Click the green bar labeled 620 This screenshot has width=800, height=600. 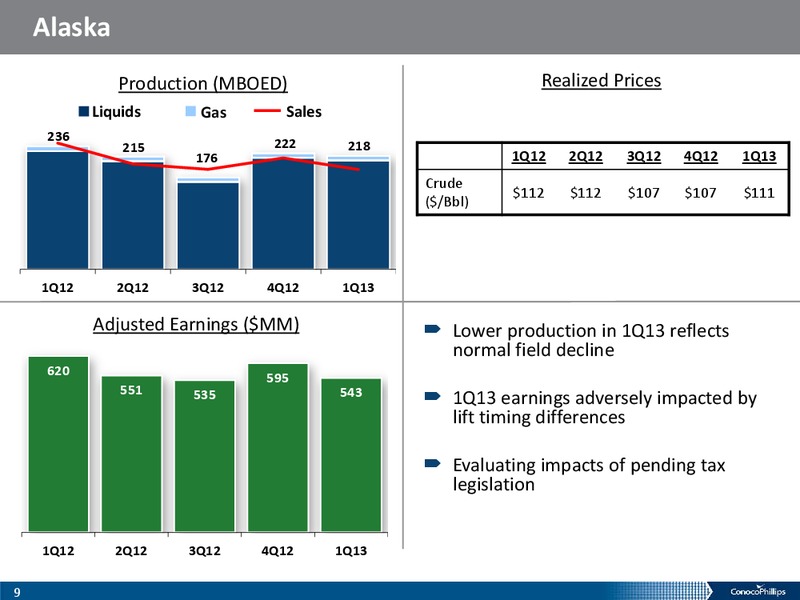[x=58, y=444]
